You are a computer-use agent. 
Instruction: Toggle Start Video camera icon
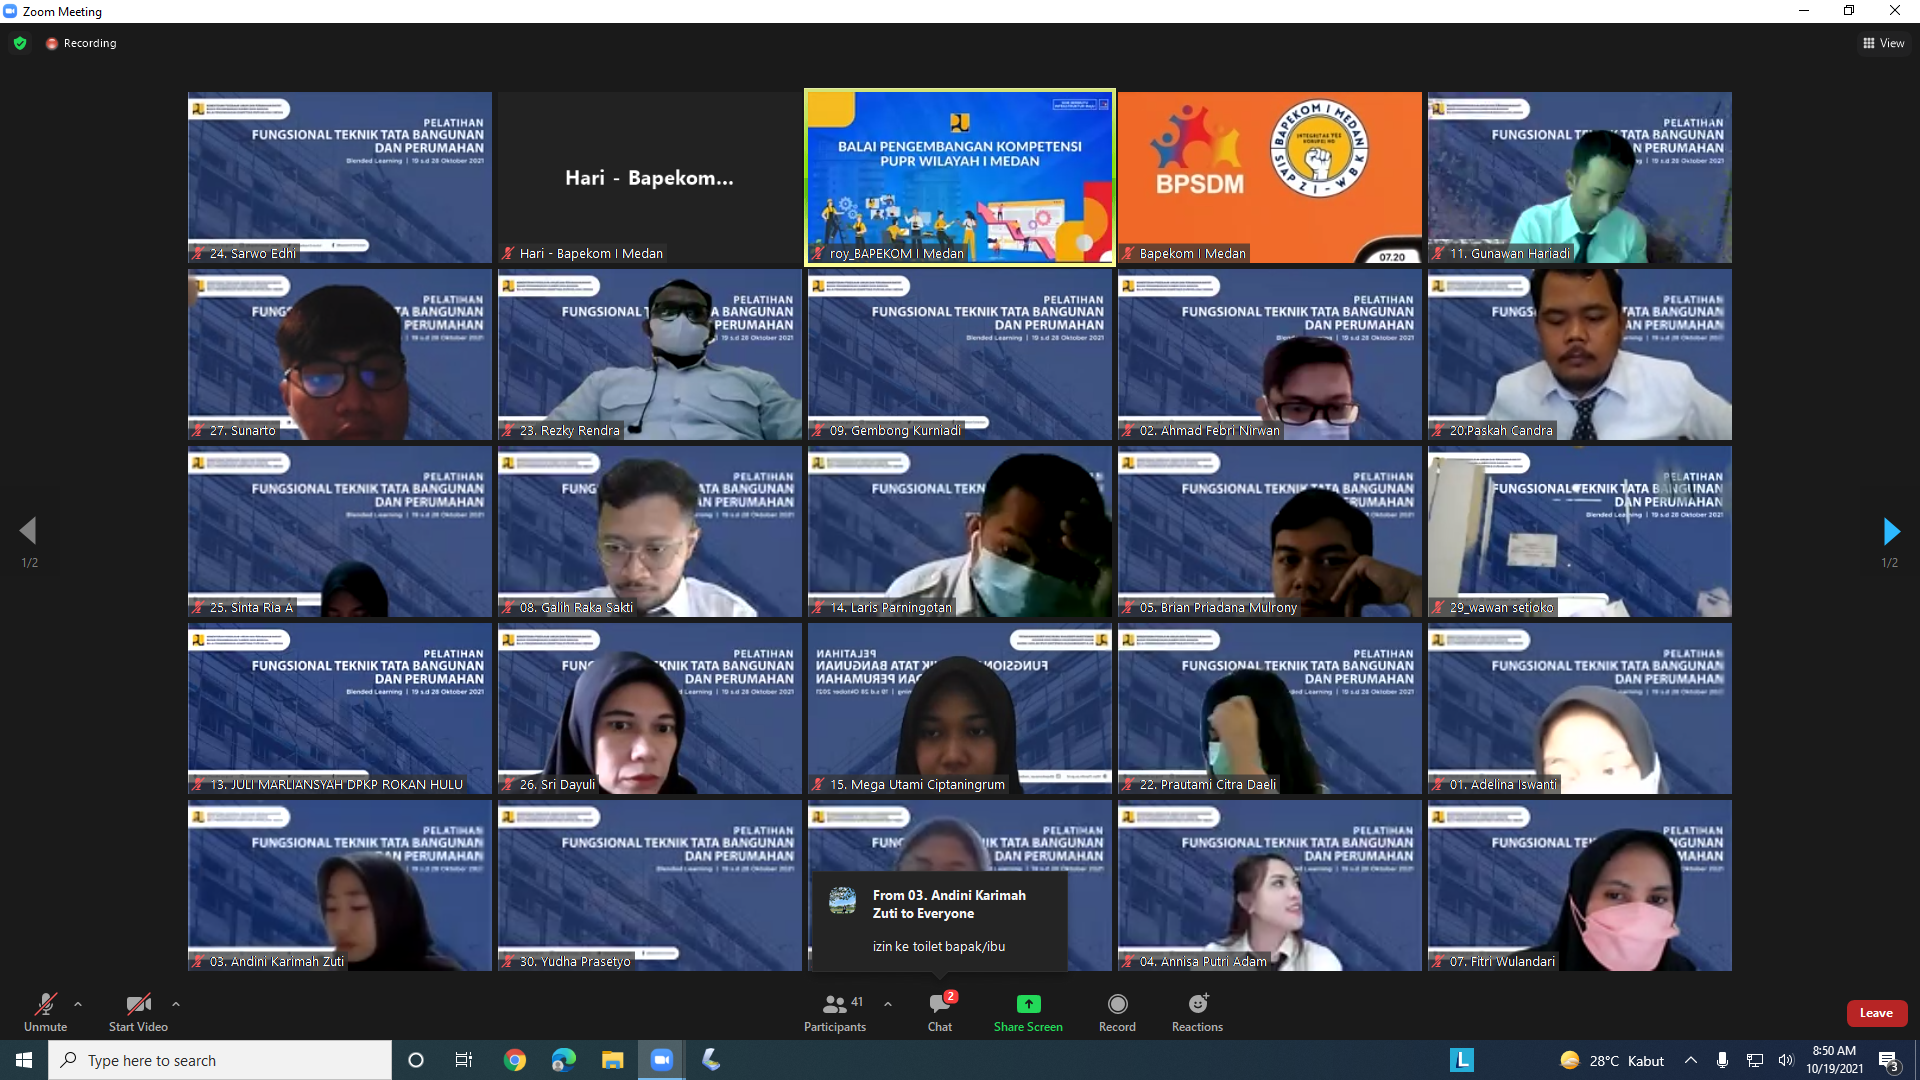[138, 1004]
